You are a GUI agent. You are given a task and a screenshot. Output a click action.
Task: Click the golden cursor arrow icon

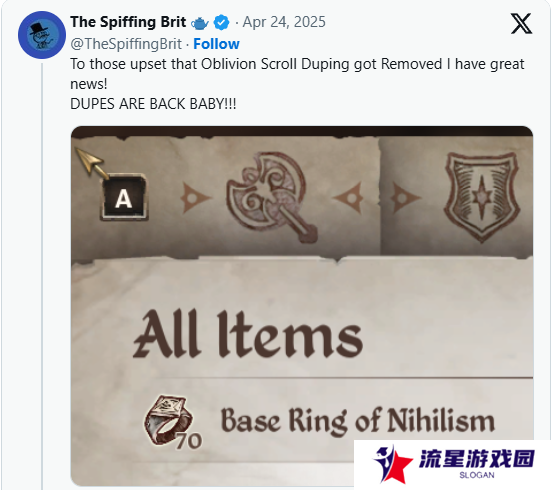tap(92, 163)
